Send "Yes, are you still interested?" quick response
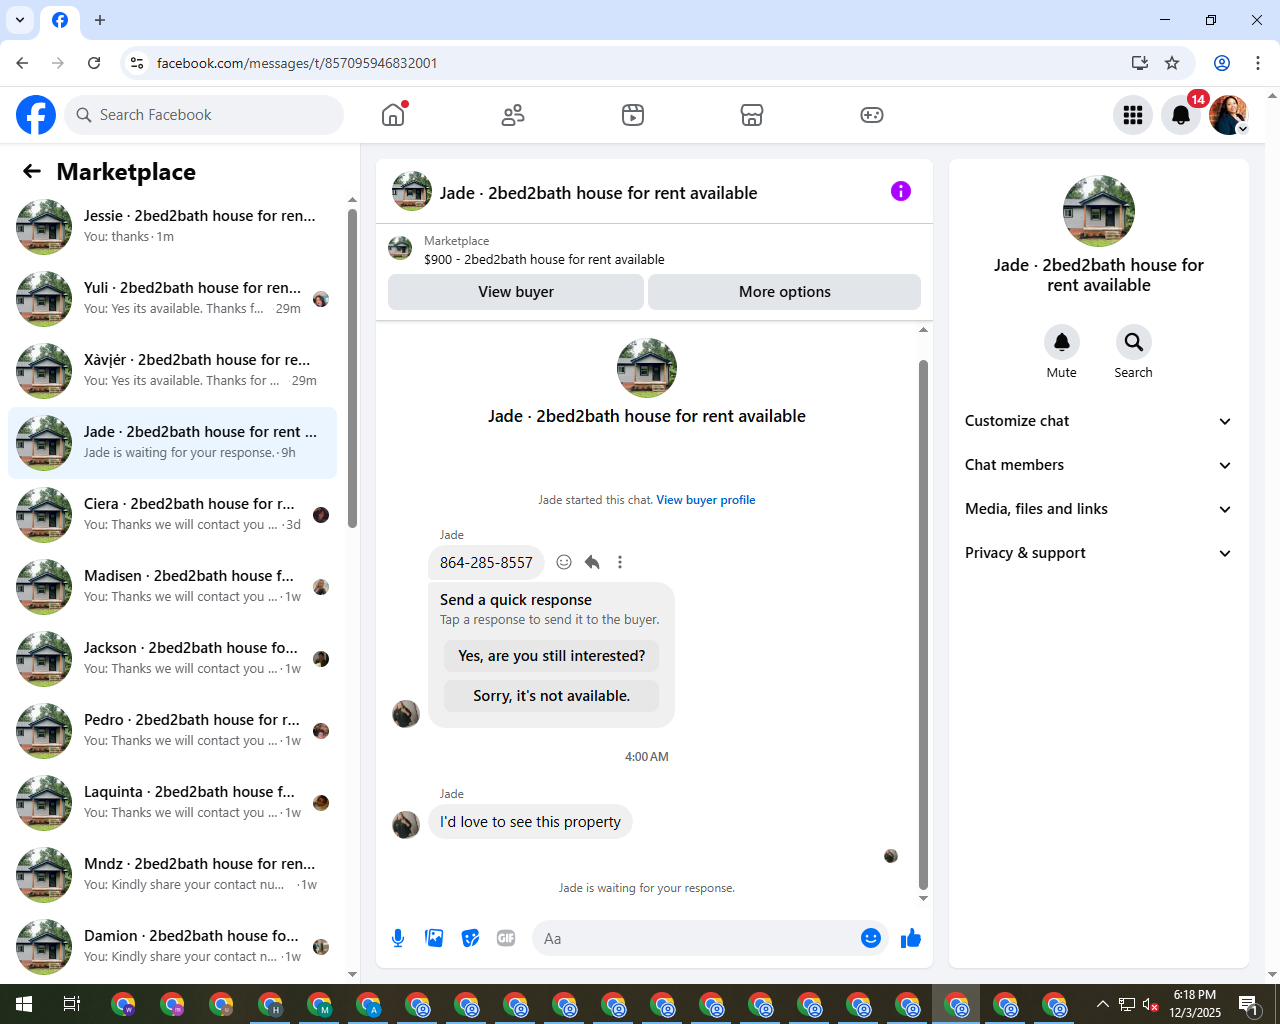The width and height of the screenshot is (1280, 1024). click(552, 656)
